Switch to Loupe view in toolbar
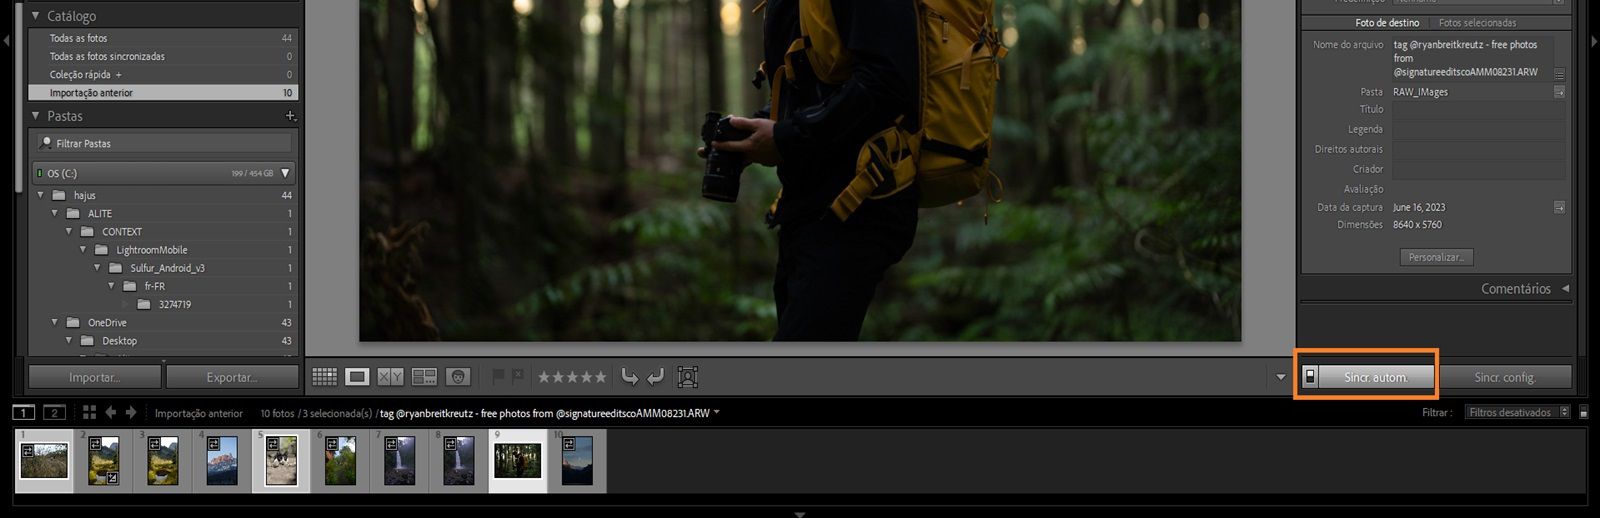Screen dimensions: 1600x518 tap(357, 377)
